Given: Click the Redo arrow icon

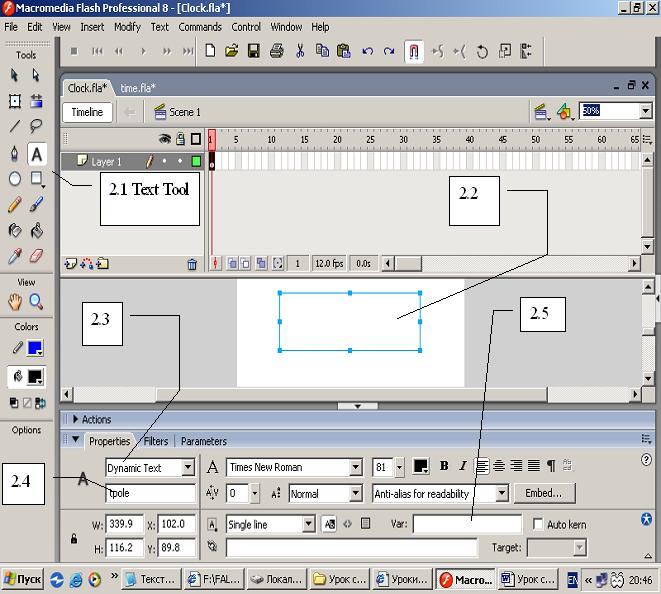Looking at the screenshot, I should [389, 51].
